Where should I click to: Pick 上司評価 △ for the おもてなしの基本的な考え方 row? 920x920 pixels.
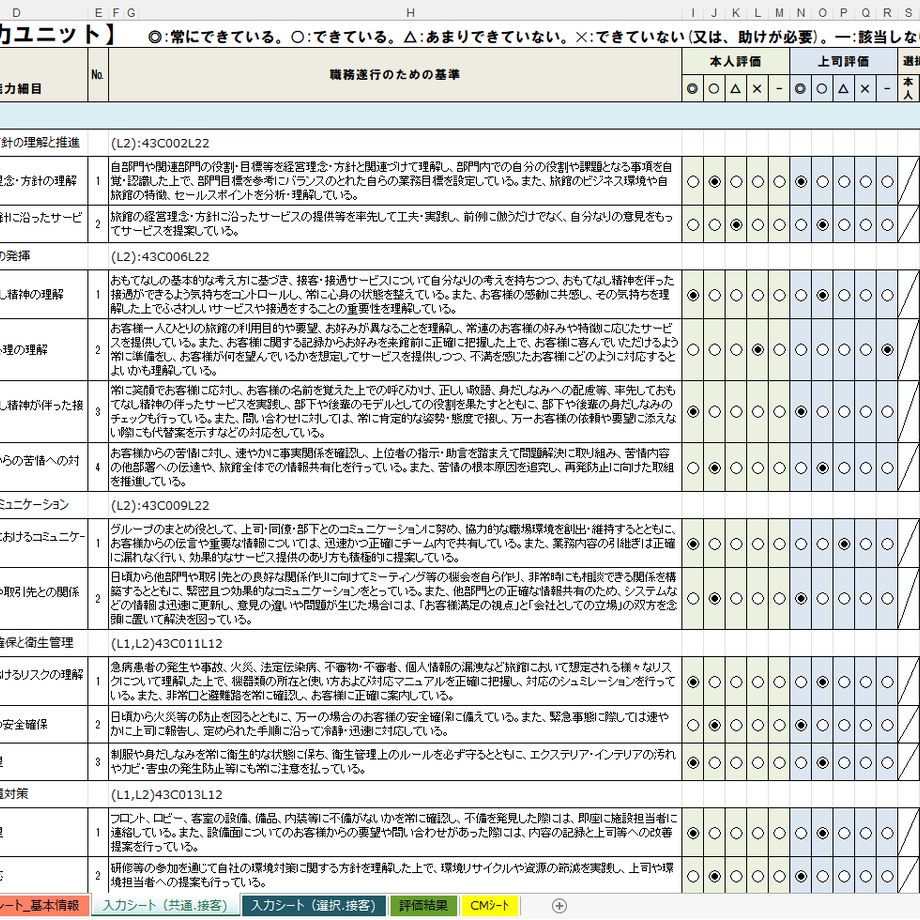[844, 295]
